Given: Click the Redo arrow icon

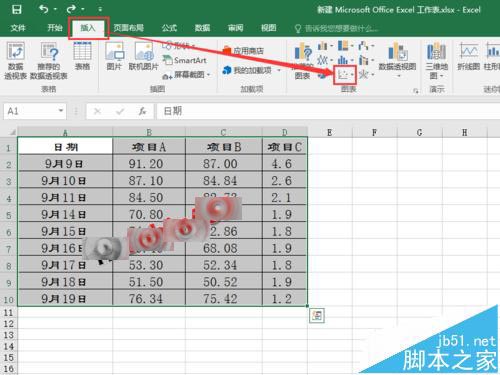Looking at the screenshot, I should [x=71, y=9].
